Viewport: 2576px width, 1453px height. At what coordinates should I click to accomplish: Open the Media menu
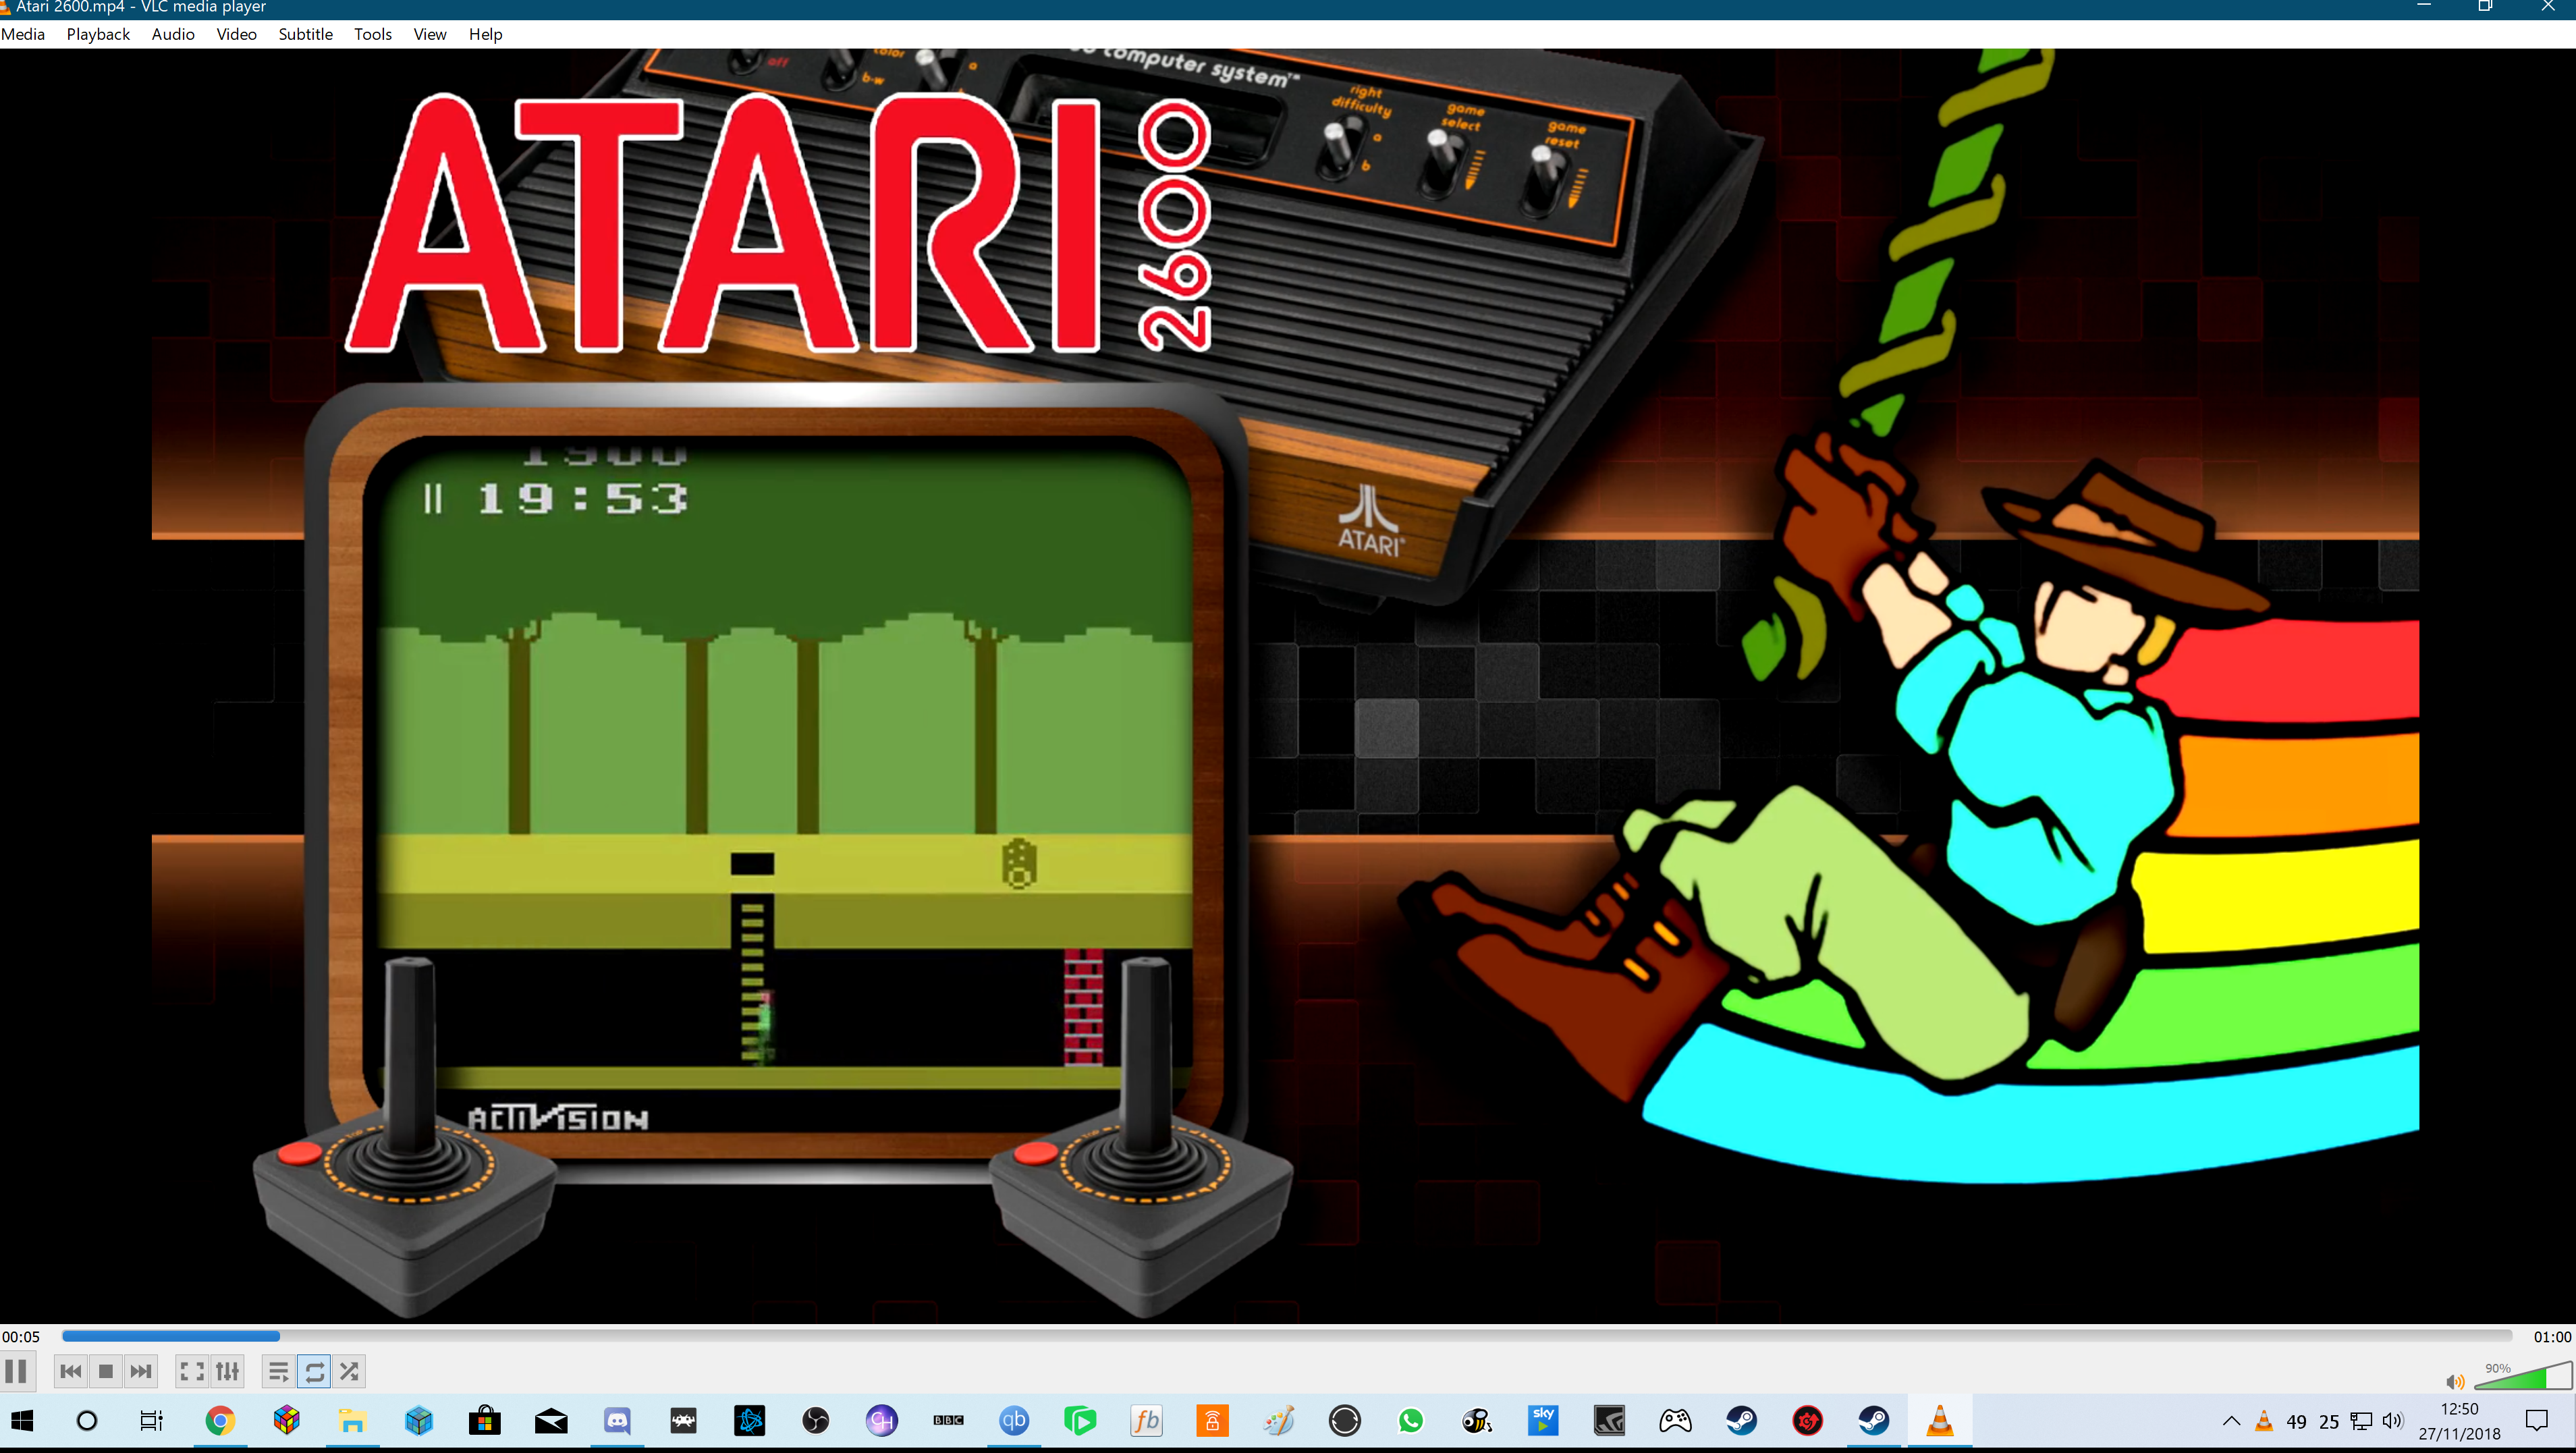point(23,34)
